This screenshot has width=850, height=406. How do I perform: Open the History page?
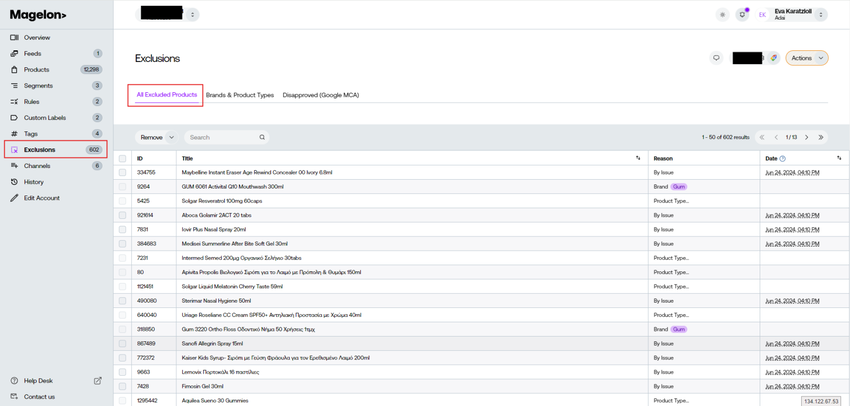tap(34, 182)
